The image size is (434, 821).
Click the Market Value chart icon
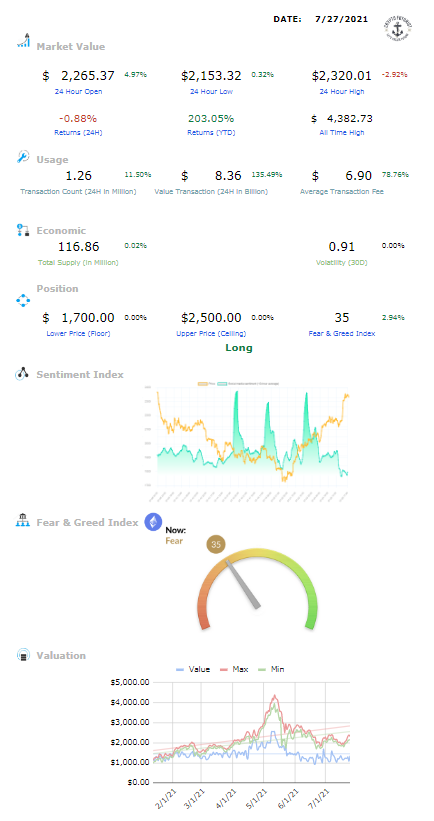23,41
